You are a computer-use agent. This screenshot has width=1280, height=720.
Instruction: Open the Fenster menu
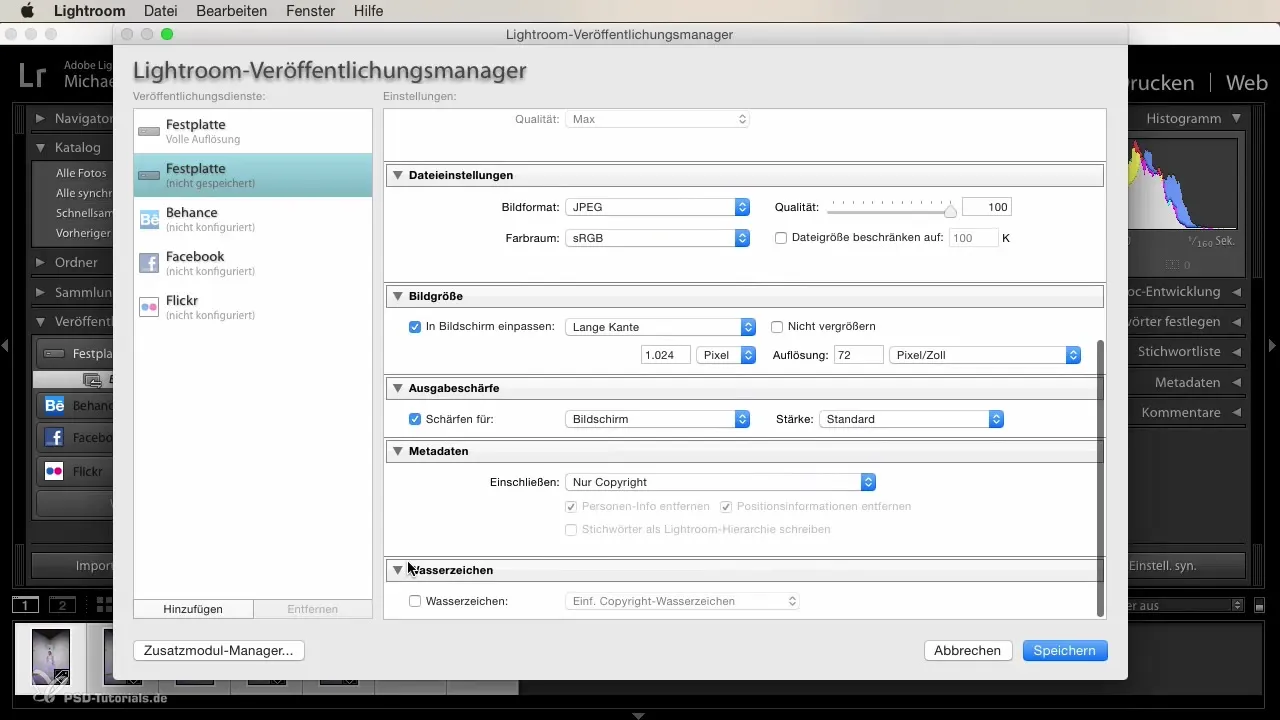(x=310, y=11)
